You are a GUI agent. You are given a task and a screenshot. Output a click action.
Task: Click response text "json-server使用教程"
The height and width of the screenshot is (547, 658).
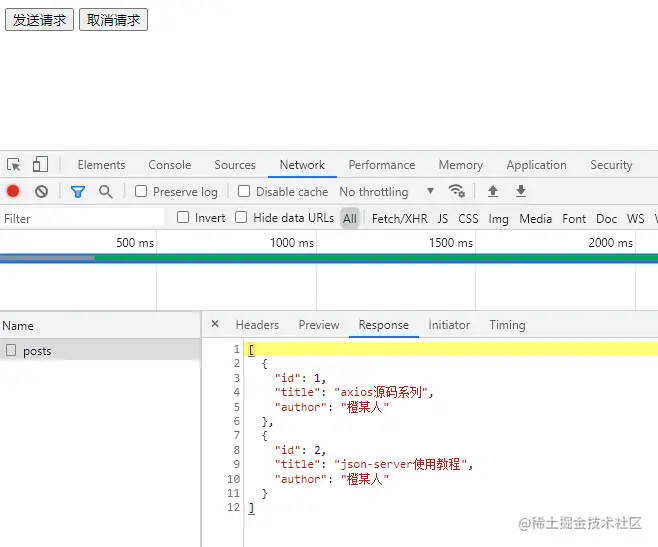click(400, 464)
